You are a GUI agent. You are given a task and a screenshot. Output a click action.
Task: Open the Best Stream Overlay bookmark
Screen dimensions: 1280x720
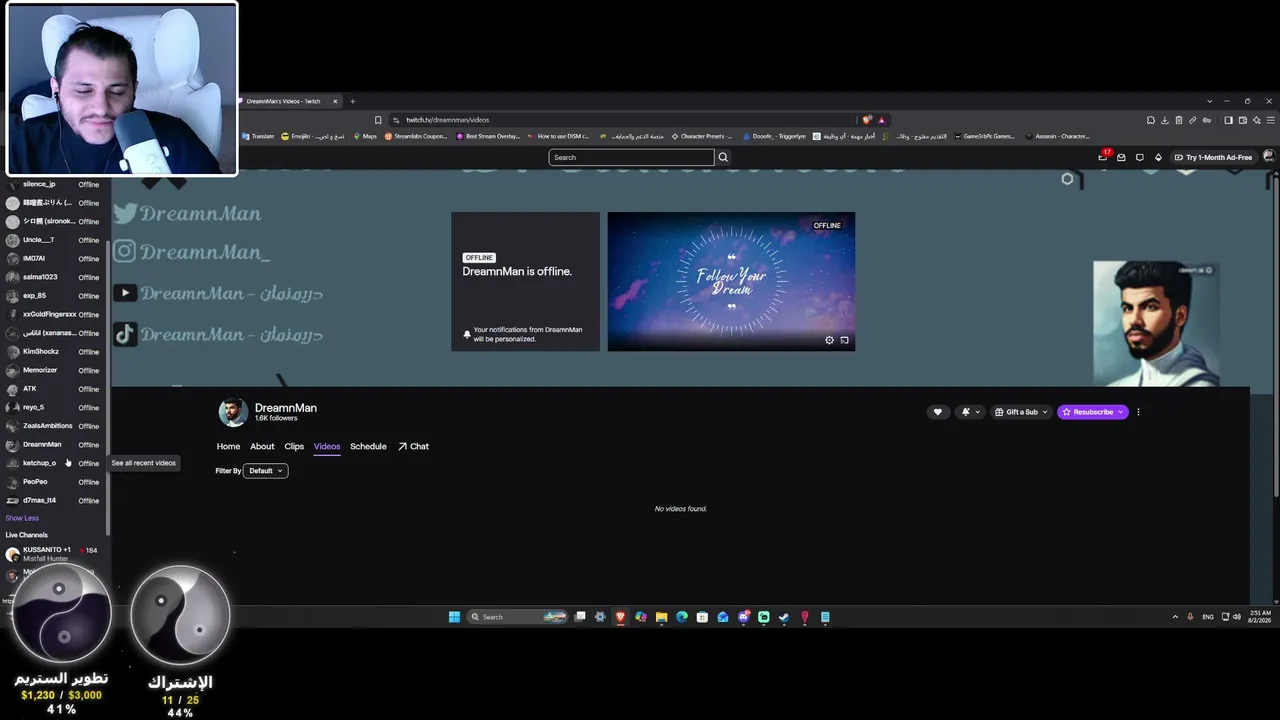pos(488,136)
